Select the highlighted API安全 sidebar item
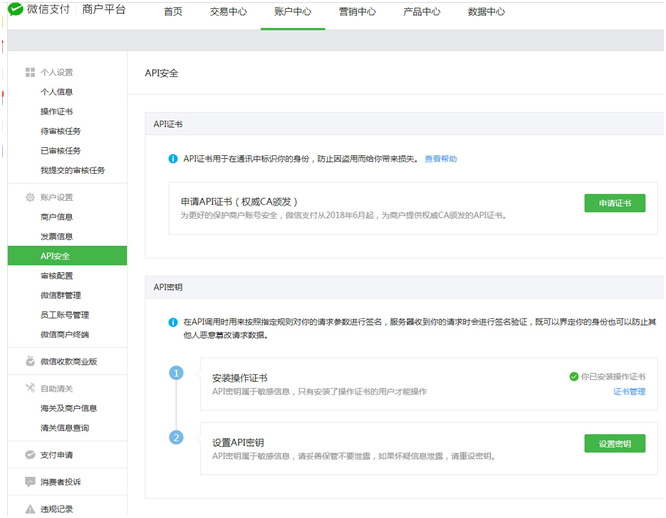Image resolution: width=666 pixels, height=518 pixels. (x=67, y=256)
